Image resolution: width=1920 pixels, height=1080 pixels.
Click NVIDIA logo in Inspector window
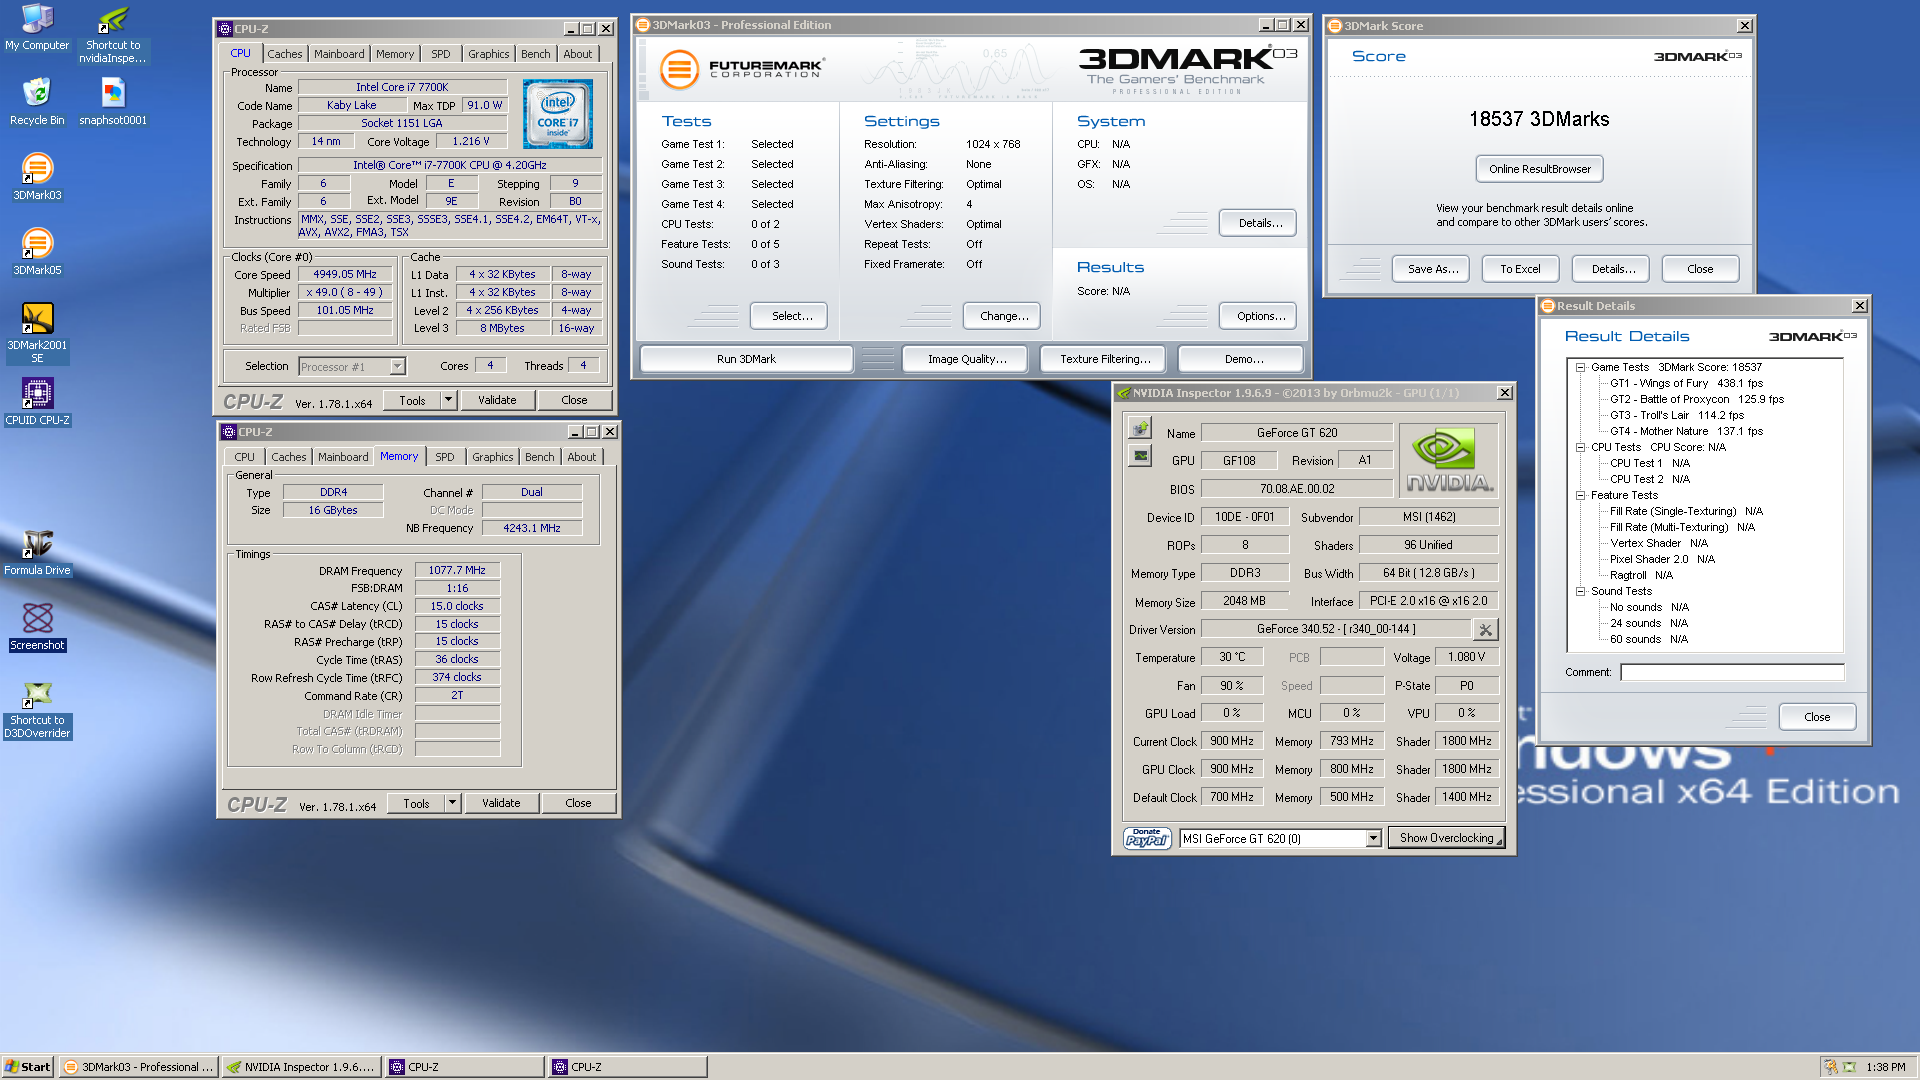1449,460
